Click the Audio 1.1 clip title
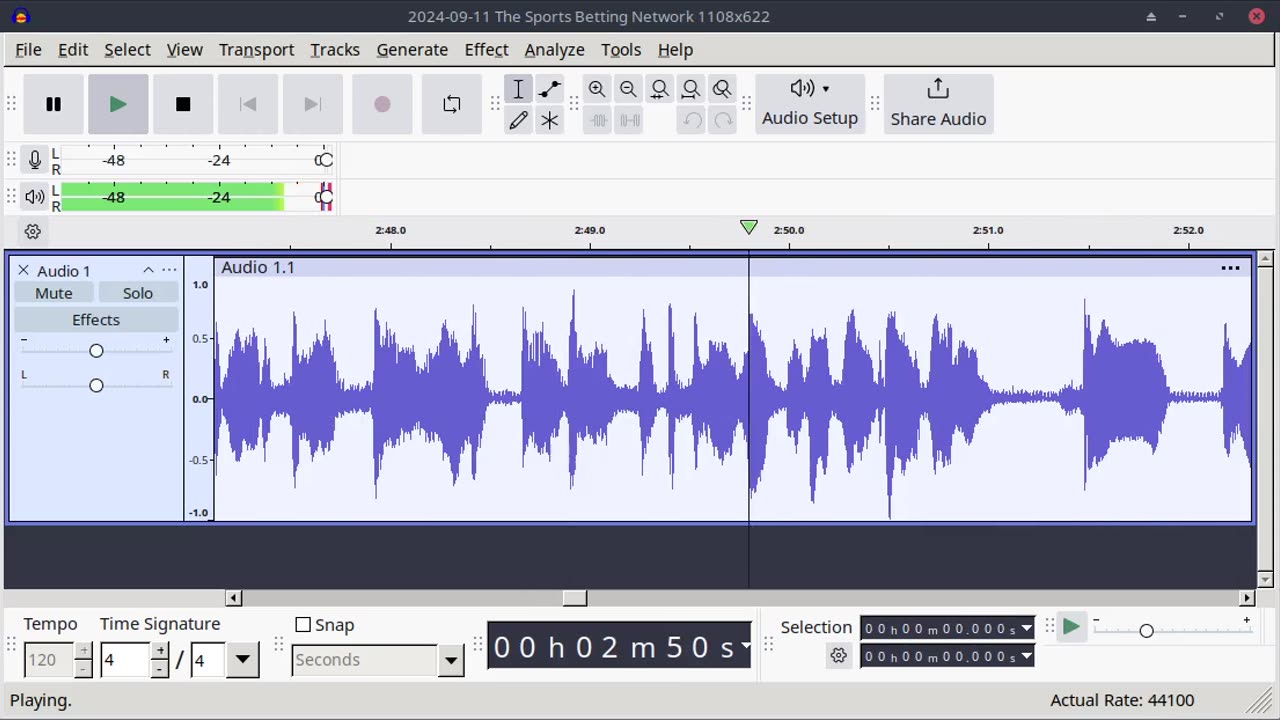Screen dimensions: 1280x720 tap(258, 267)
